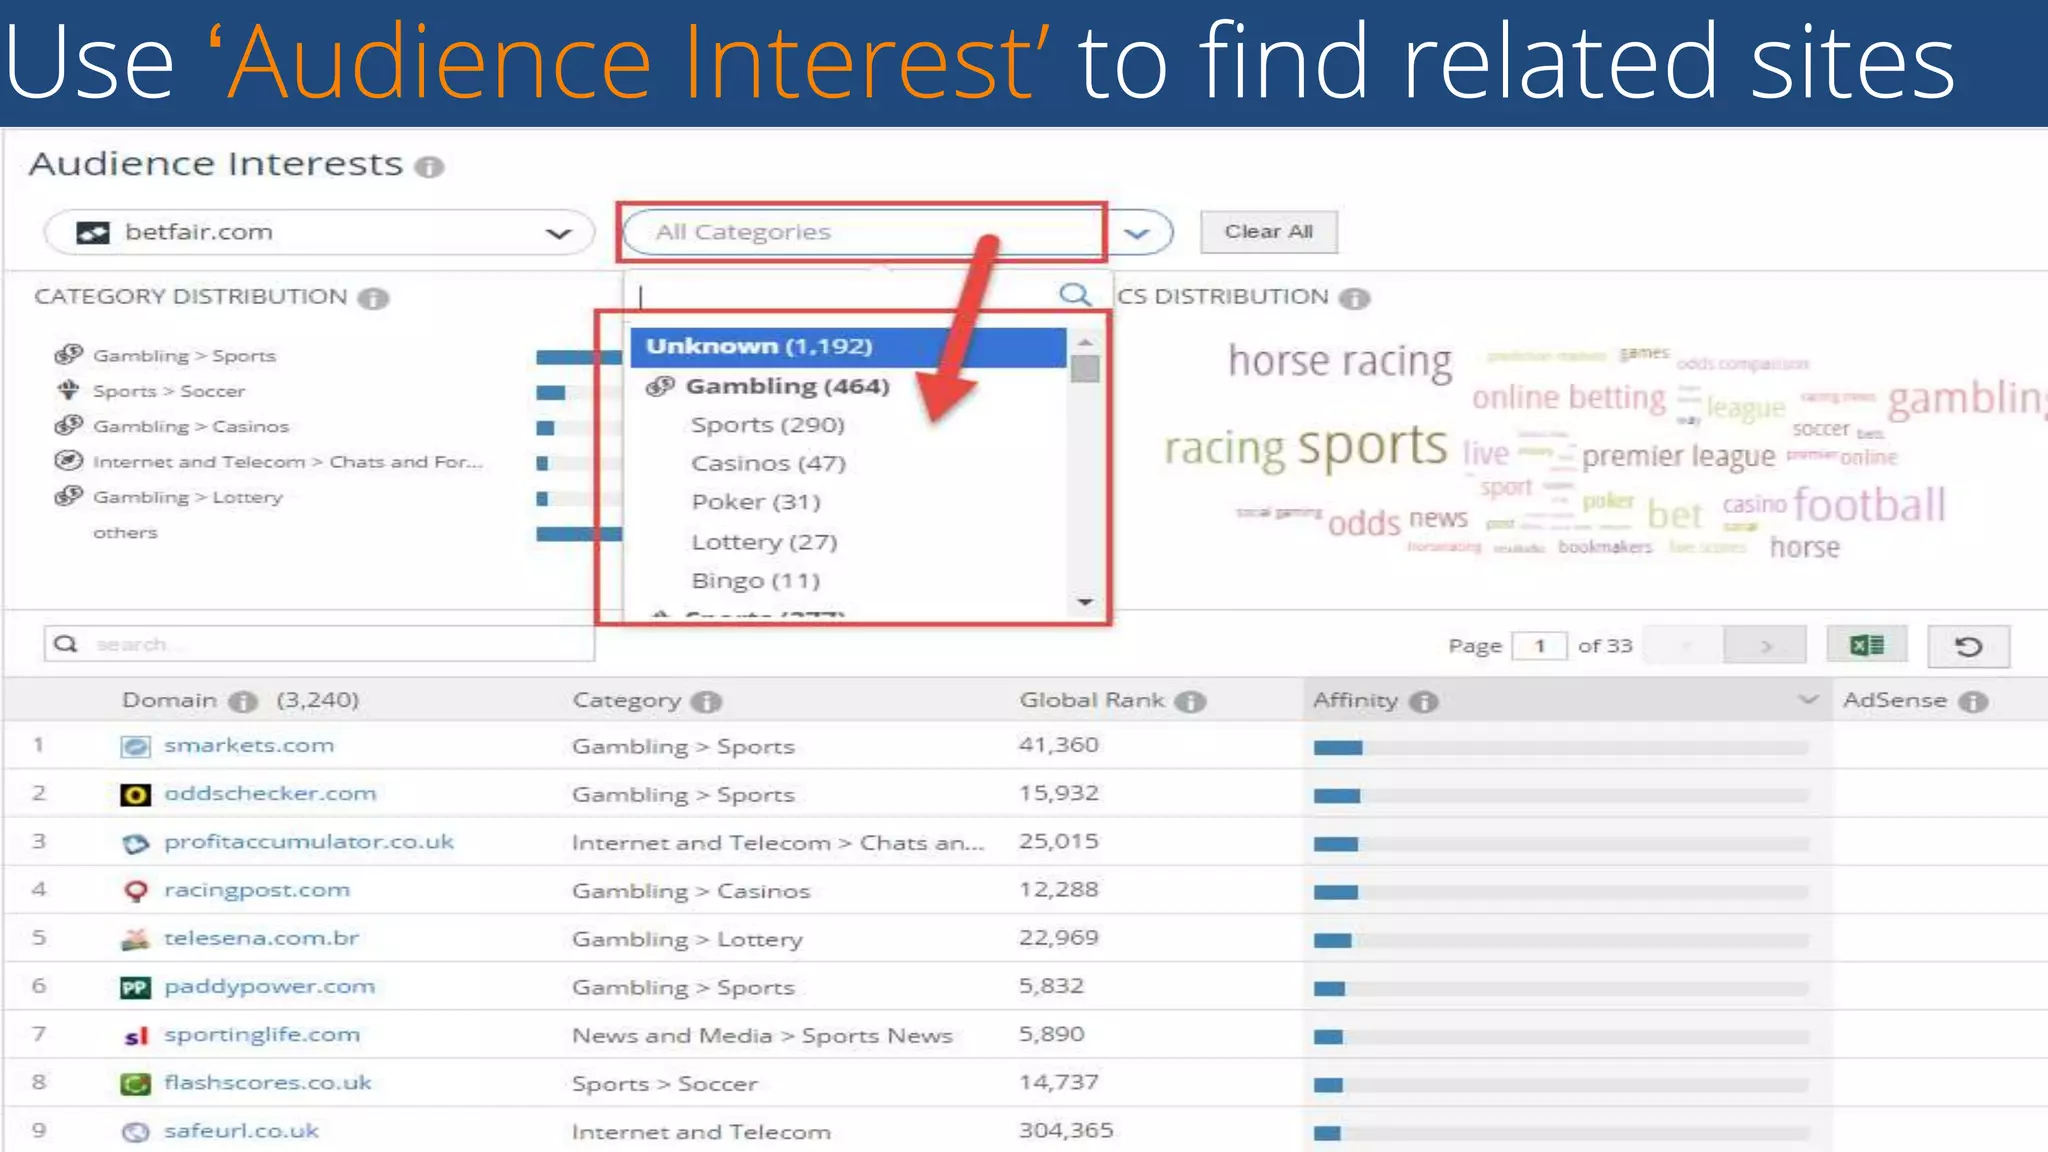The width and height of the screenshot is (2048, 1152).
Task: Open the flashscores.co.uk link
Action: click(268, 1083)
